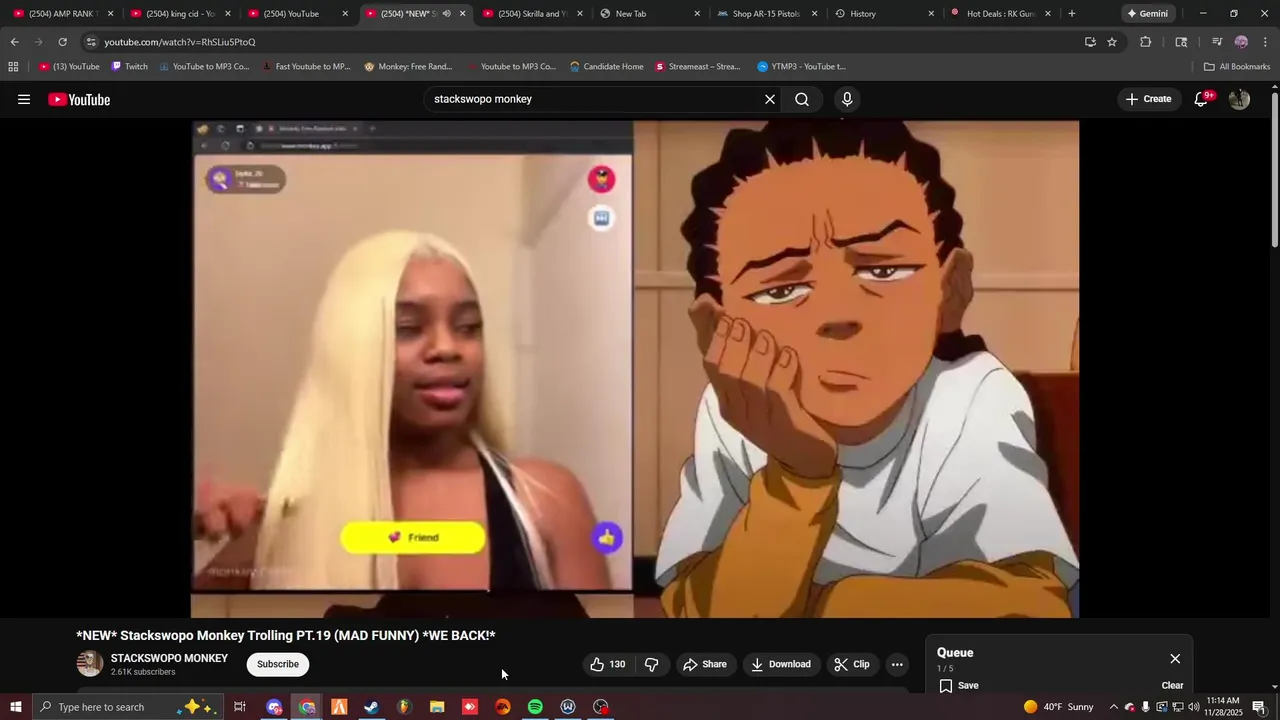Save the queue to a playlist
Screen dimensions: 1280x720
[x=958, y=686]
